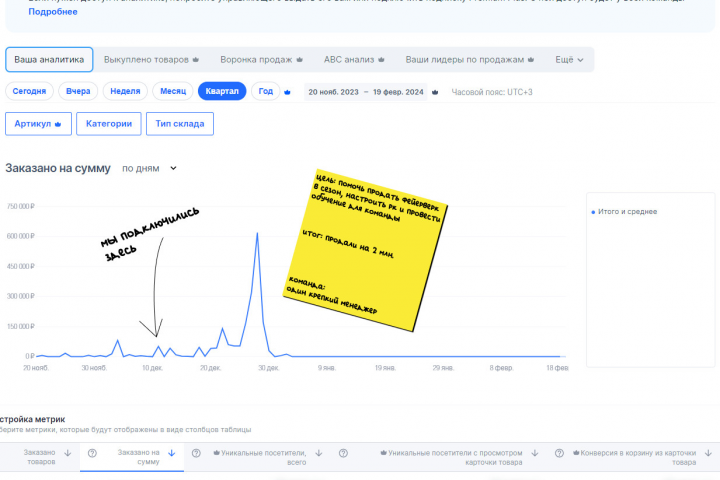Open the Подробнее link
720x480 pixels.
(53, 12)
